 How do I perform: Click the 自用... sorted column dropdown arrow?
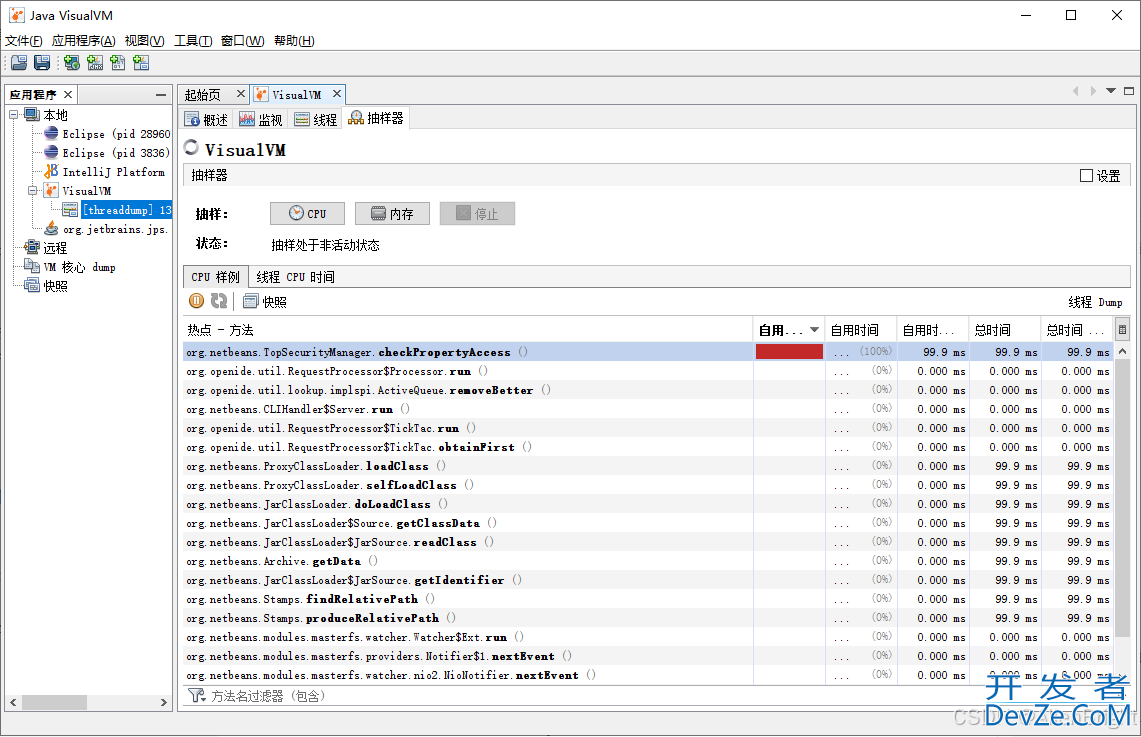pos(814,330)
